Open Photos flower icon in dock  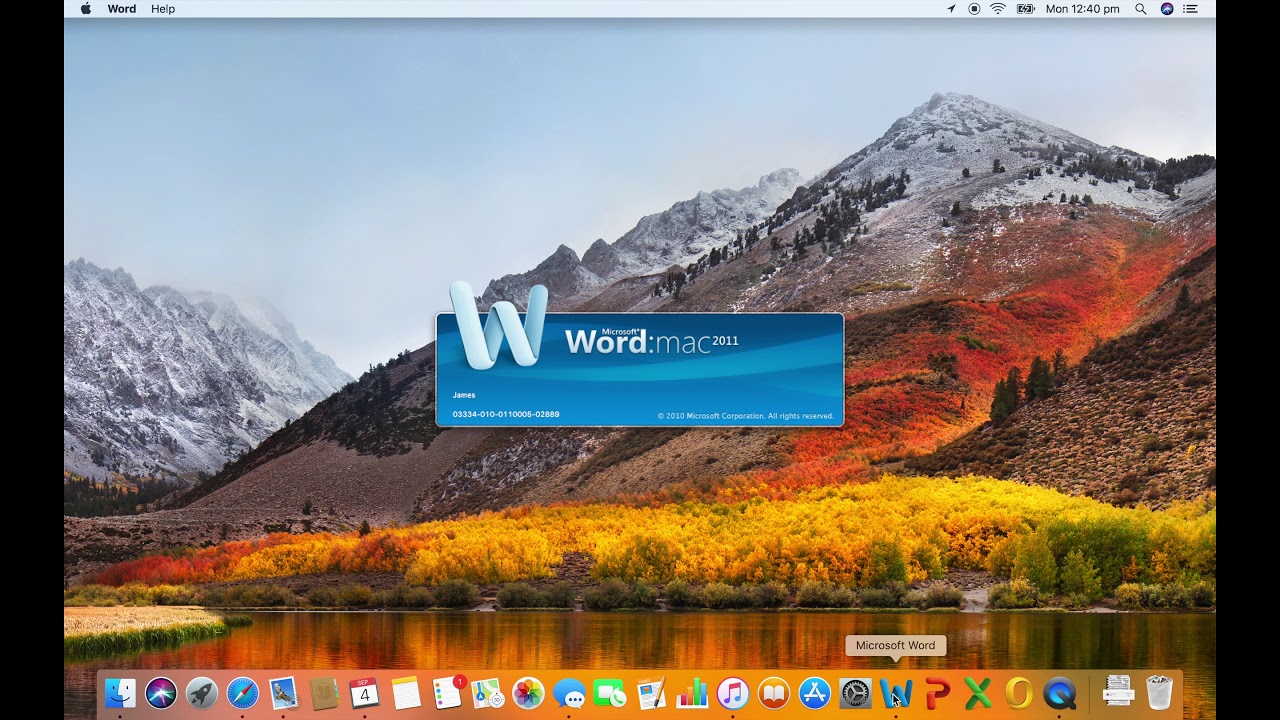coord(528,692)
